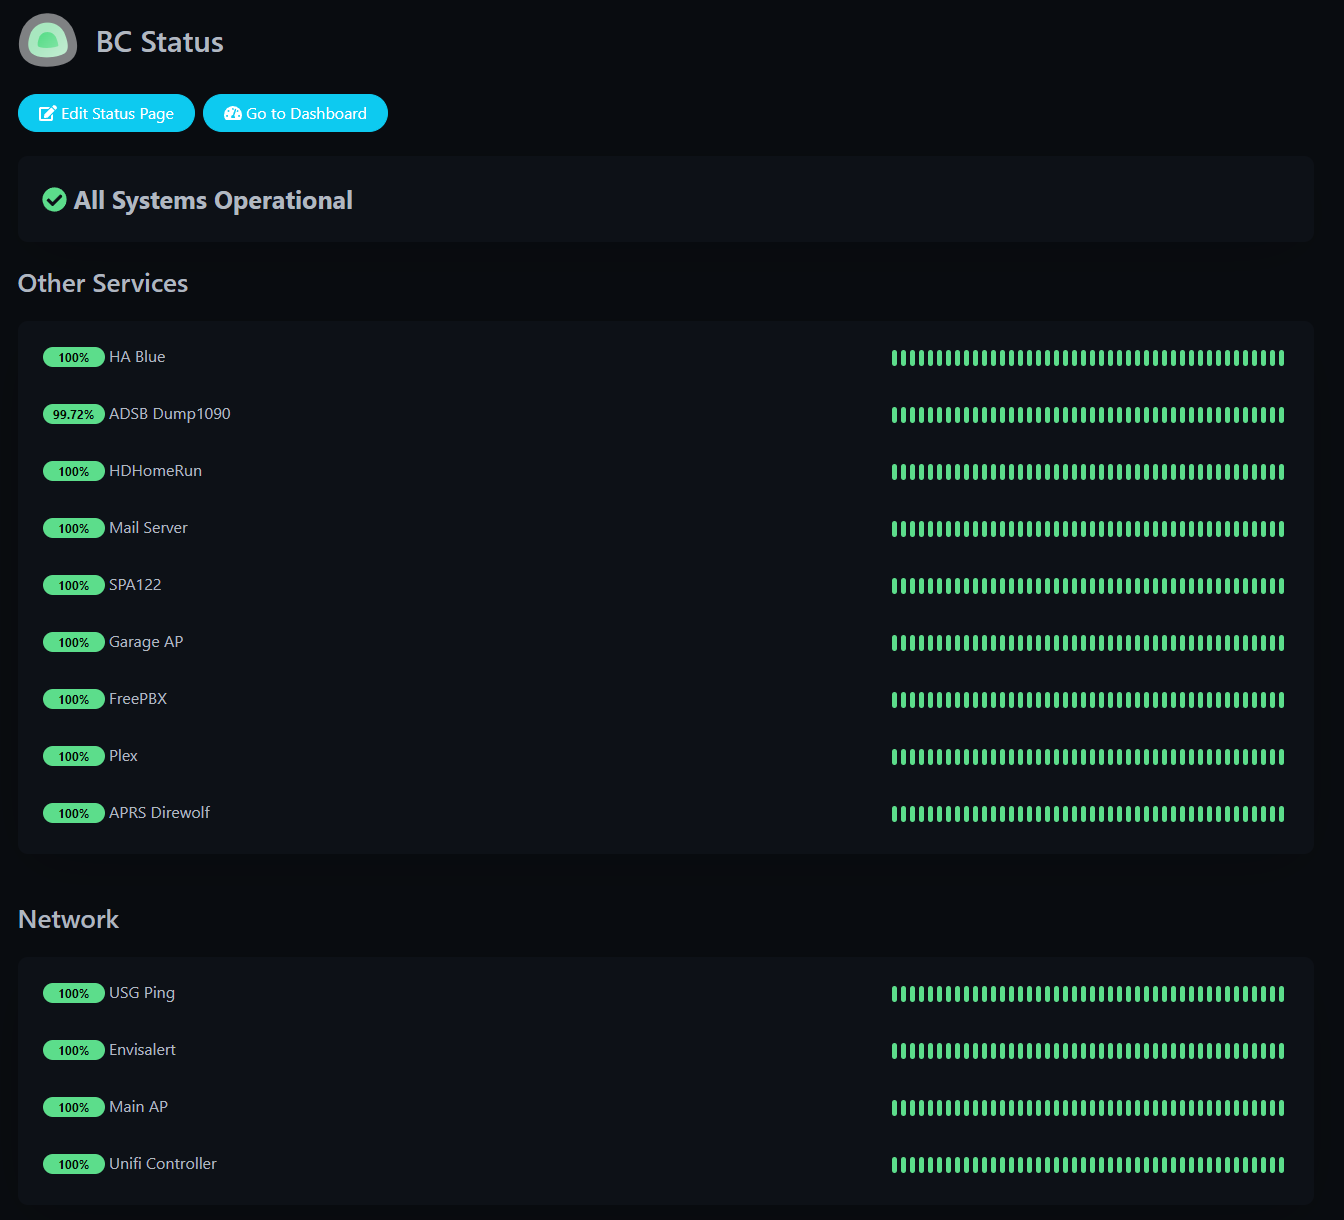The width and height of the screenshot is (1344, 1220).
Task: Click 100% uptime badge for Garage AP
Action: pos(74,642)
